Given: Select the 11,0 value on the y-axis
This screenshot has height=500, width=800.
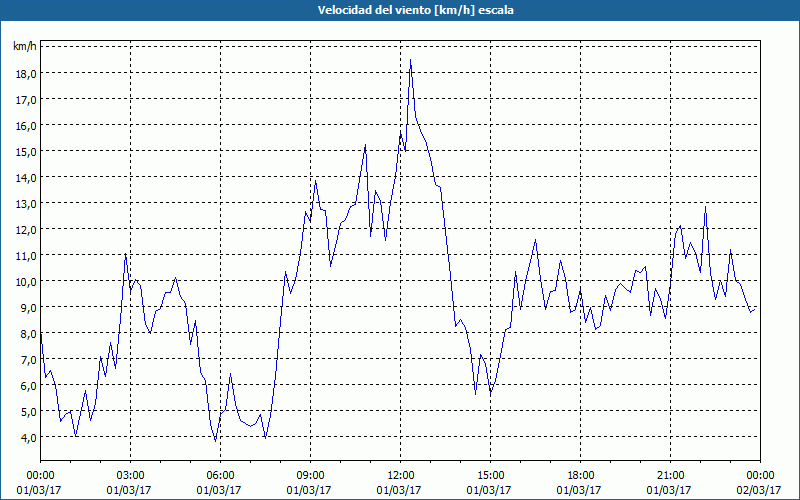Looking at the screenshot, I should pos(26,256).
